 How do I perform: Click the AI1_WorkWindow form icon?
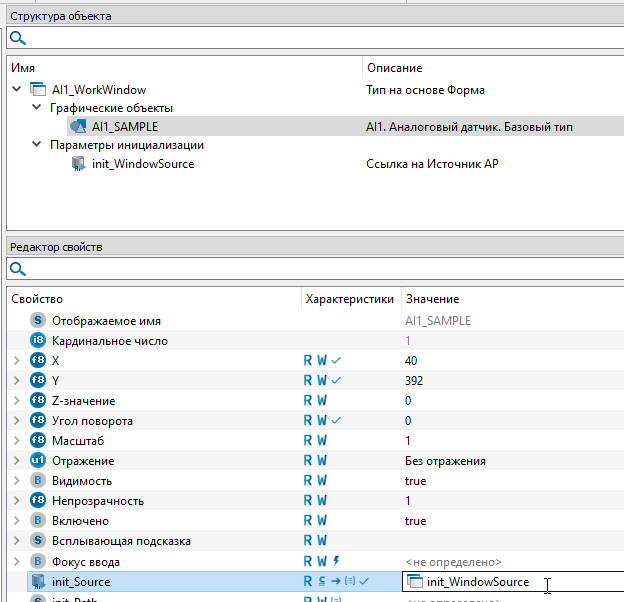[x=38, y=90]
